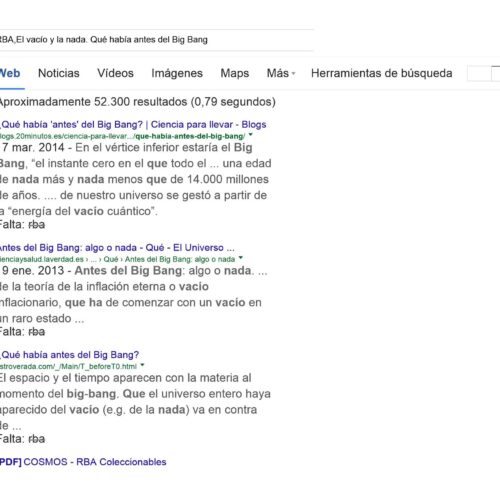500x500 pixels.
Task: Click the 'Aproximadamente 52.300 resultados' text
Action: [138, 102]
